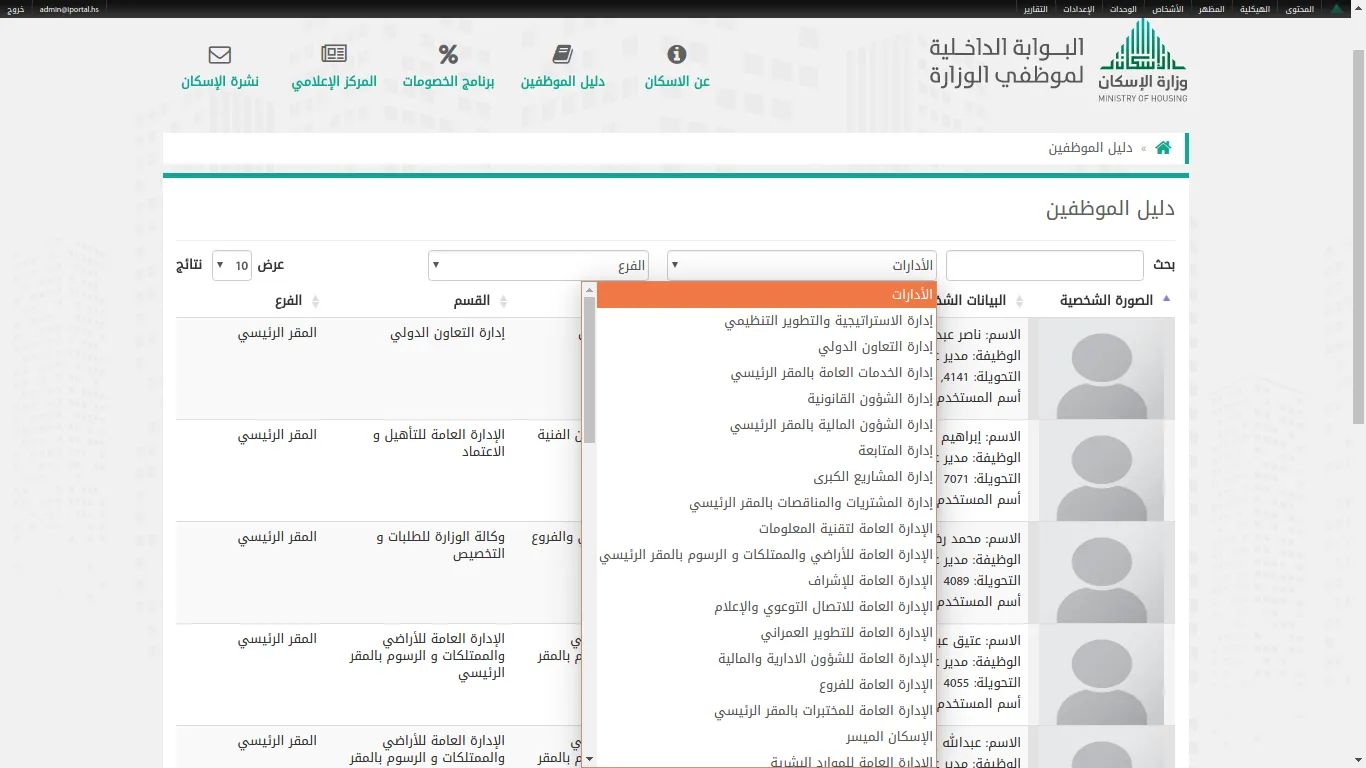Viewport: 1366px width, 768px height.
Task: Open الإعدادات menu in admin bar
Action: coord(1077,8)
